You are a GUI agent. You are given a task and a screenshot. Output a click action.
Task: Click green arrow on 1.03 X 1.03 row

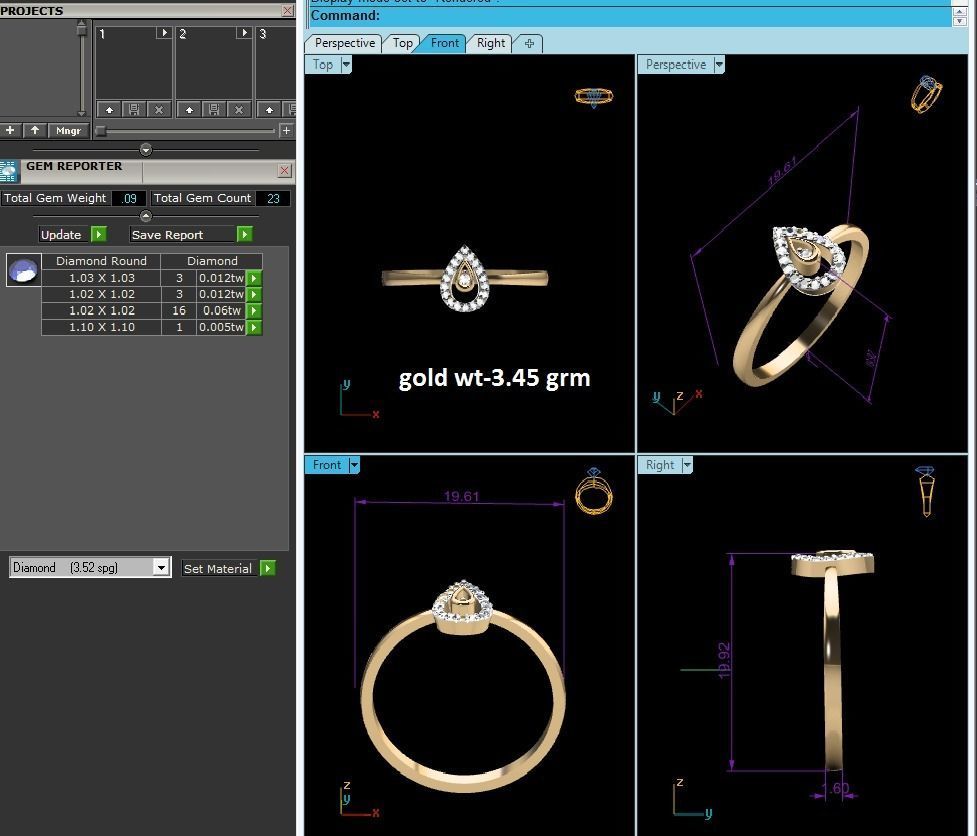tap(254, 278)
